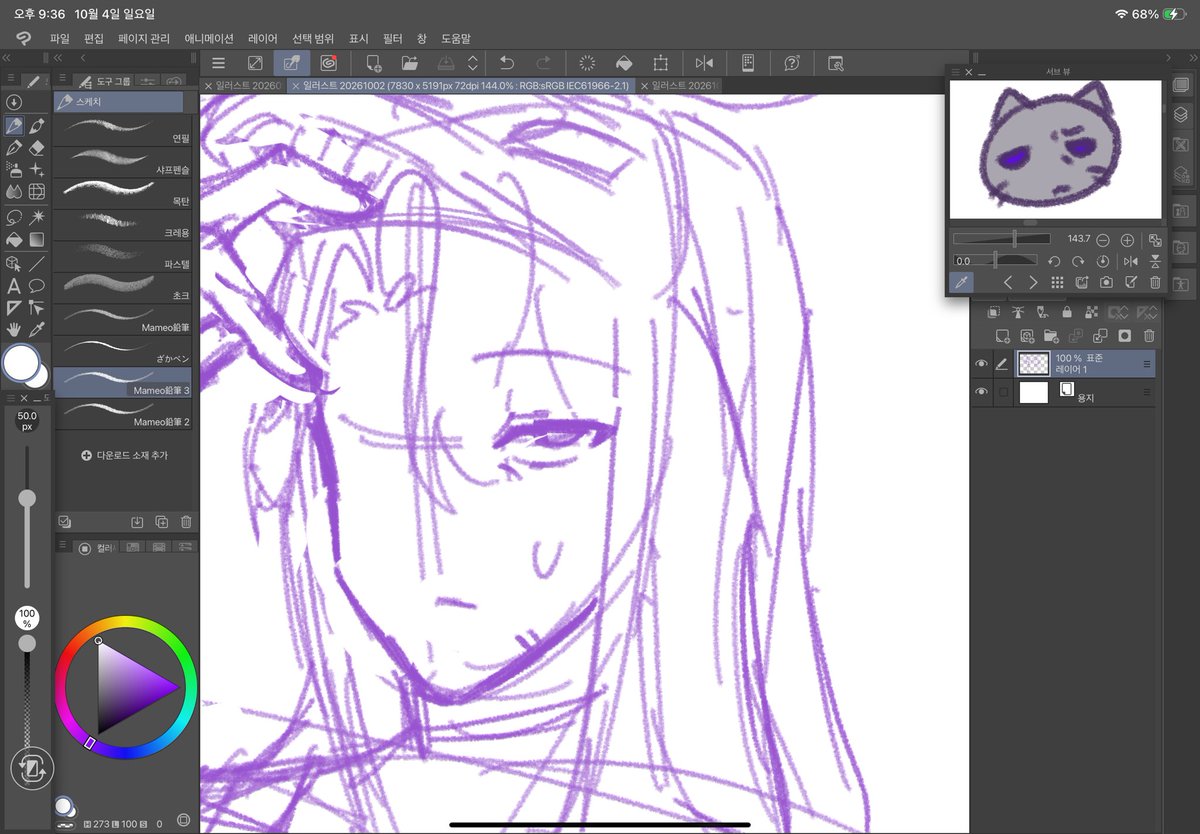This screenshot has height=834, width=1200.
Task: Hide 레이어 1 layer visibility eye
Action: click(x=981, y=363)
